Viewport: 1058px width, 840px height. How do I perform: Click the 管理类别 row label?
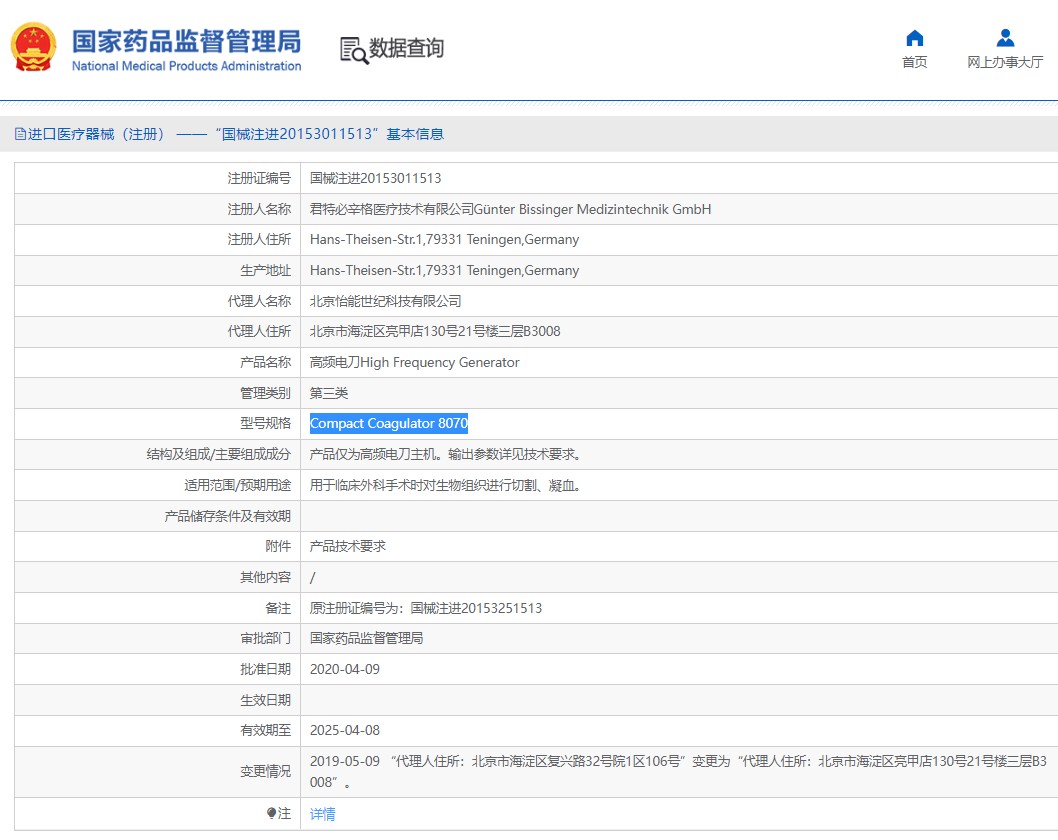pos(265,393)
